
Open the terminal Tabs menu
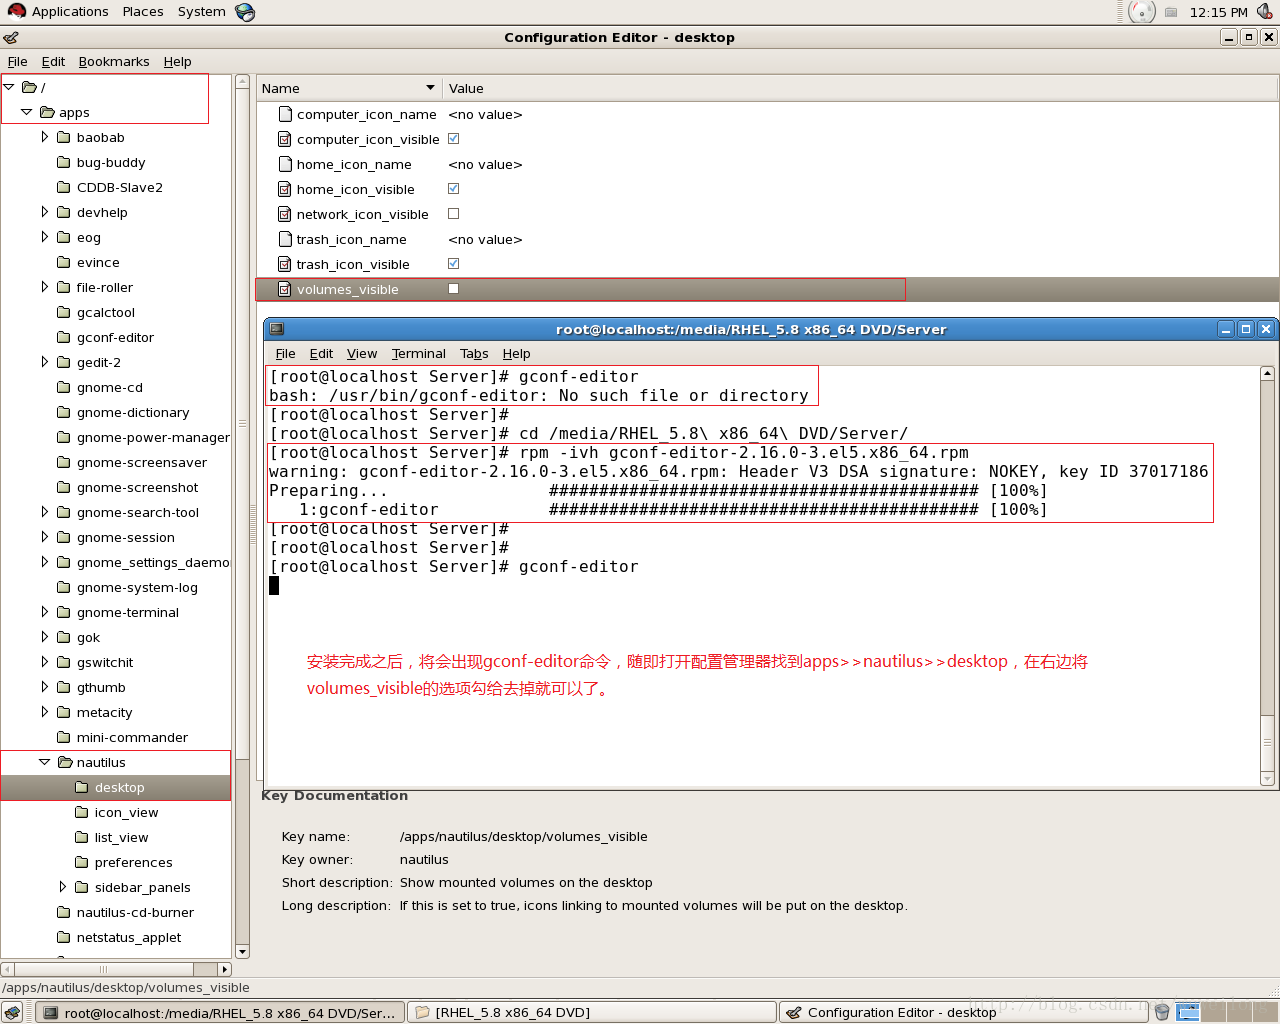474,353
